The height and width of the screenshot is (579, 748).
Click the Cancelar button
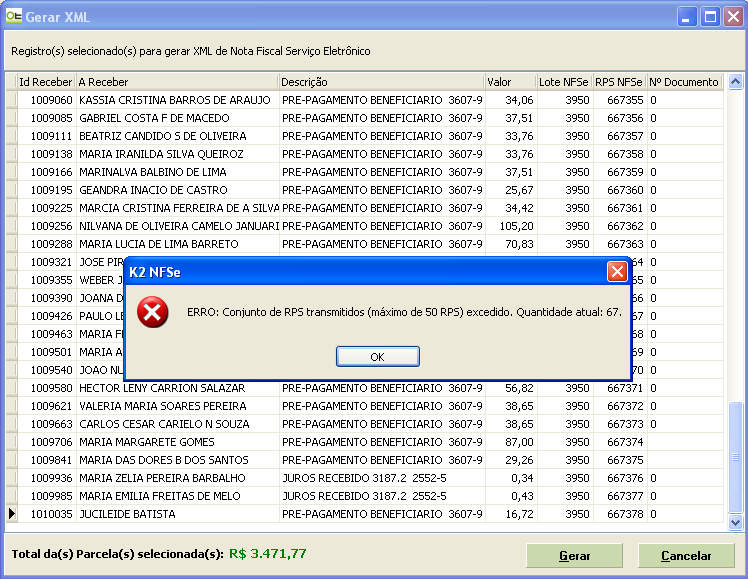point(686,556)
